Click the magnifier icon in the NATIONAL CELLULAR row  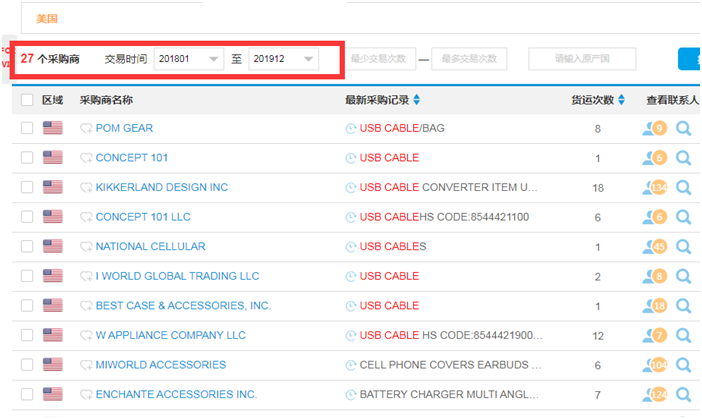pos(683,247)
